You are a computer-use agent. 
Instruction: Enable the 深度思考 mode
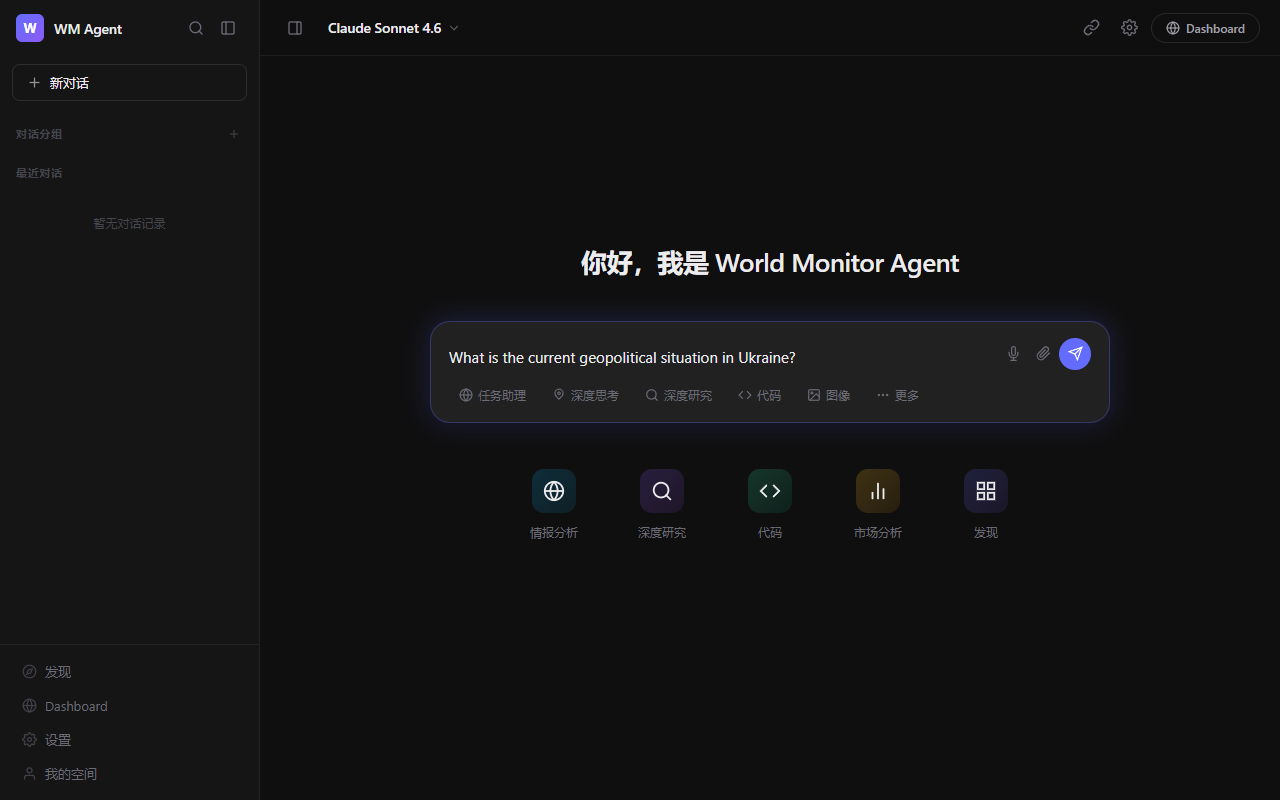[586, 395]
